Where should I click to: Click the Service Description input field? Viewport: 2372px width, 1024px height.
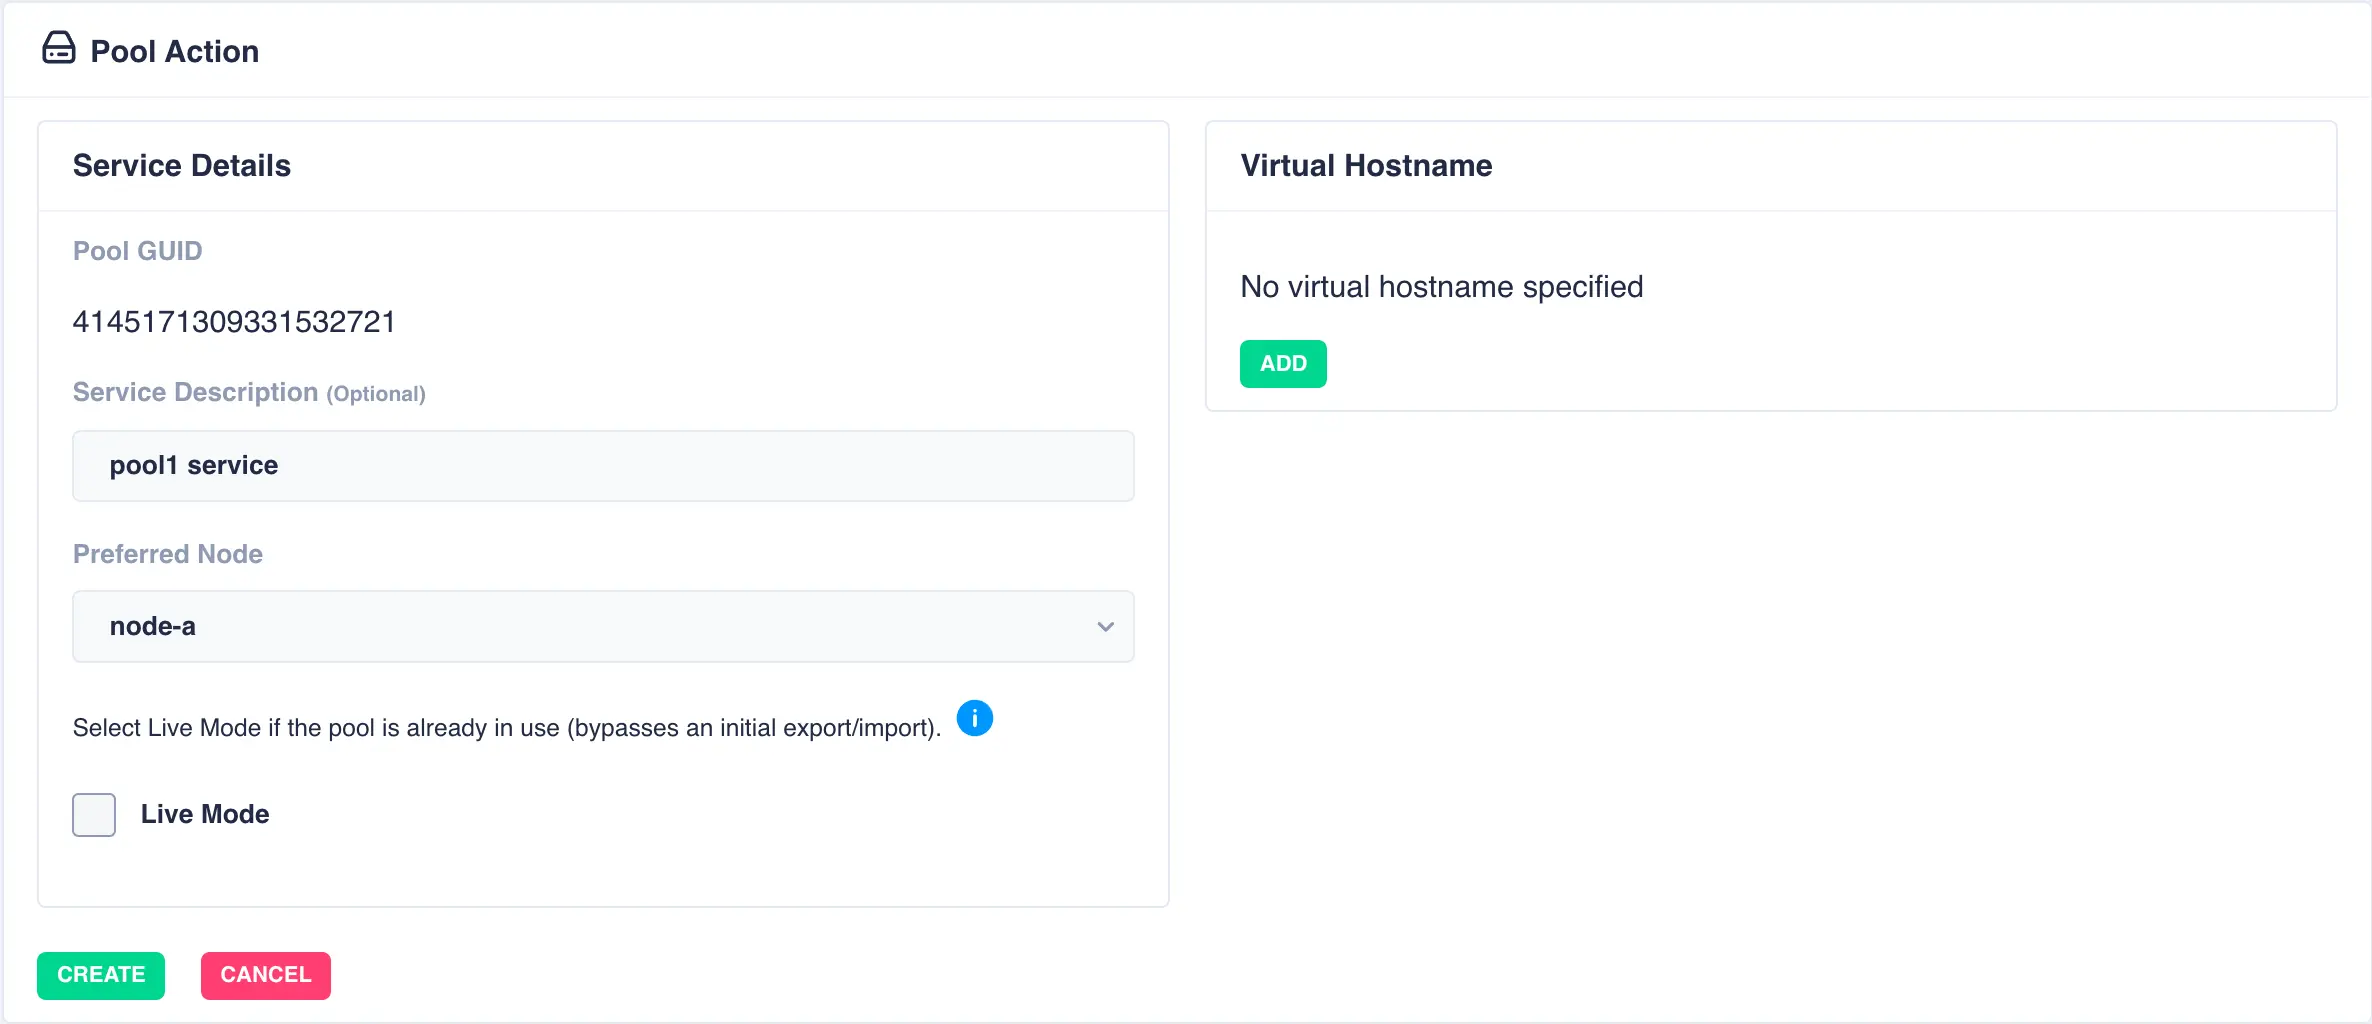pyautogui.click(x=602, y=466)
